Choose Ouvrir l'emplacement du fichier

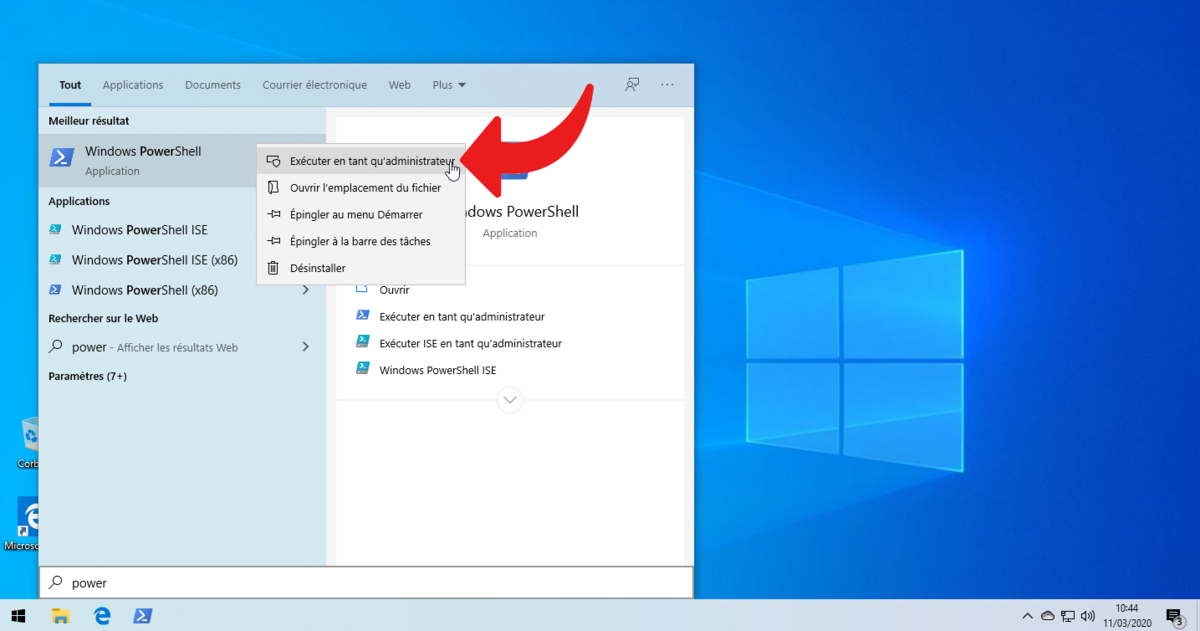(x=361, y=187)
